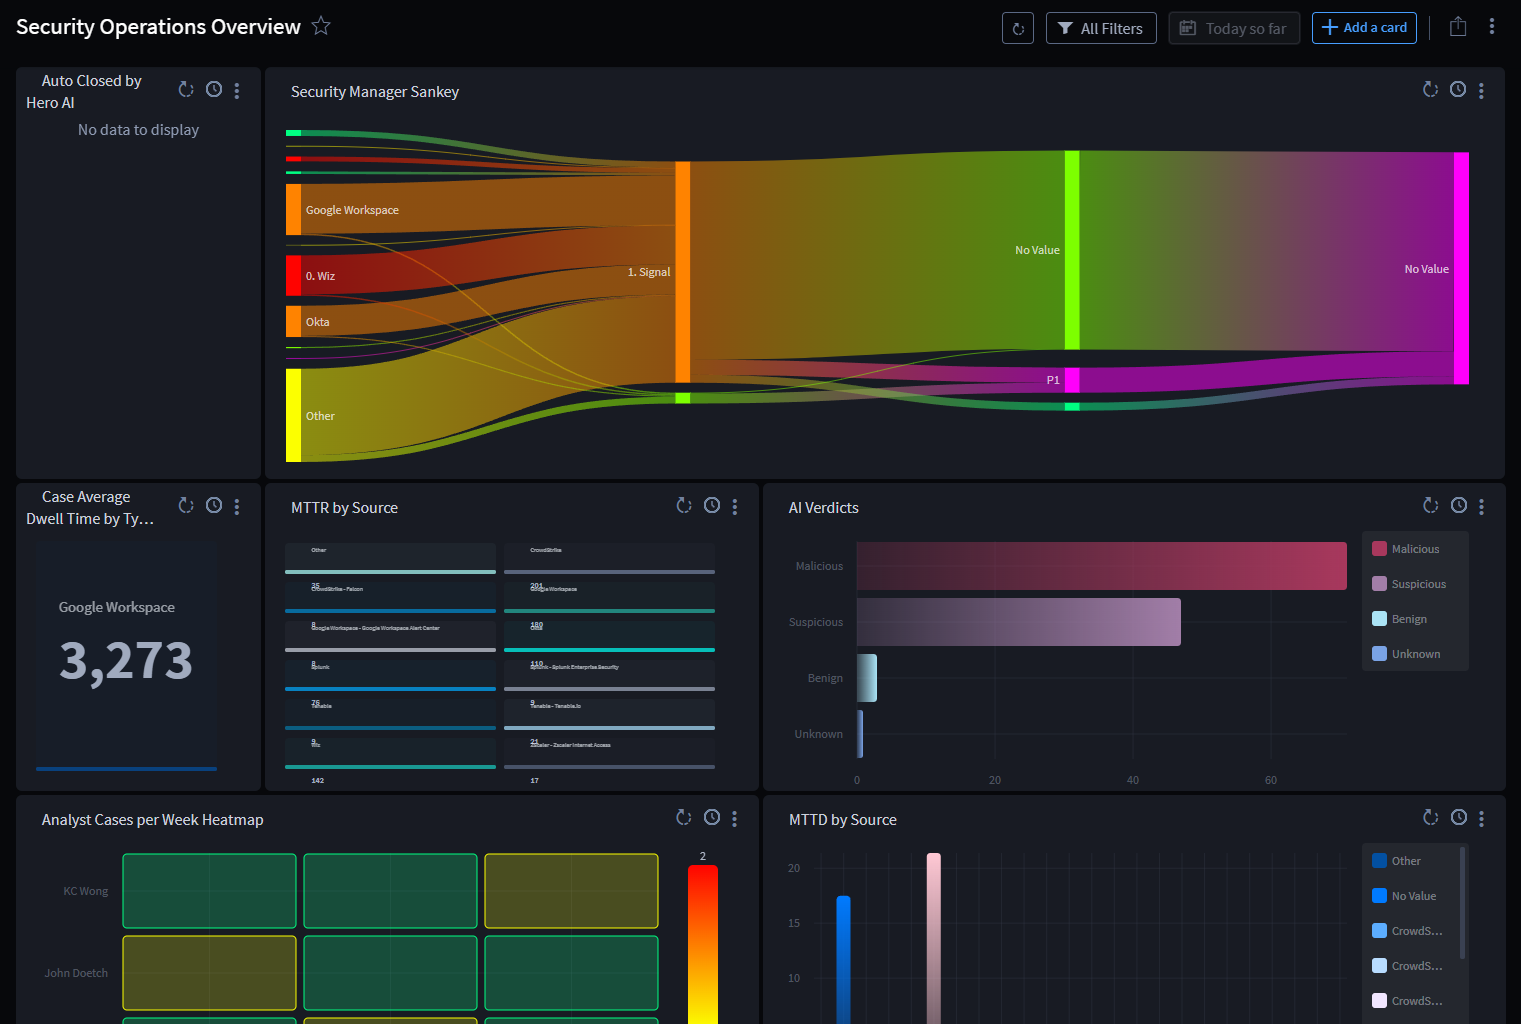Open Analyst Cases Heatmap card menu
Image resolution: width=1521 pixels, height=1024 pixels.
coord(735,819)
